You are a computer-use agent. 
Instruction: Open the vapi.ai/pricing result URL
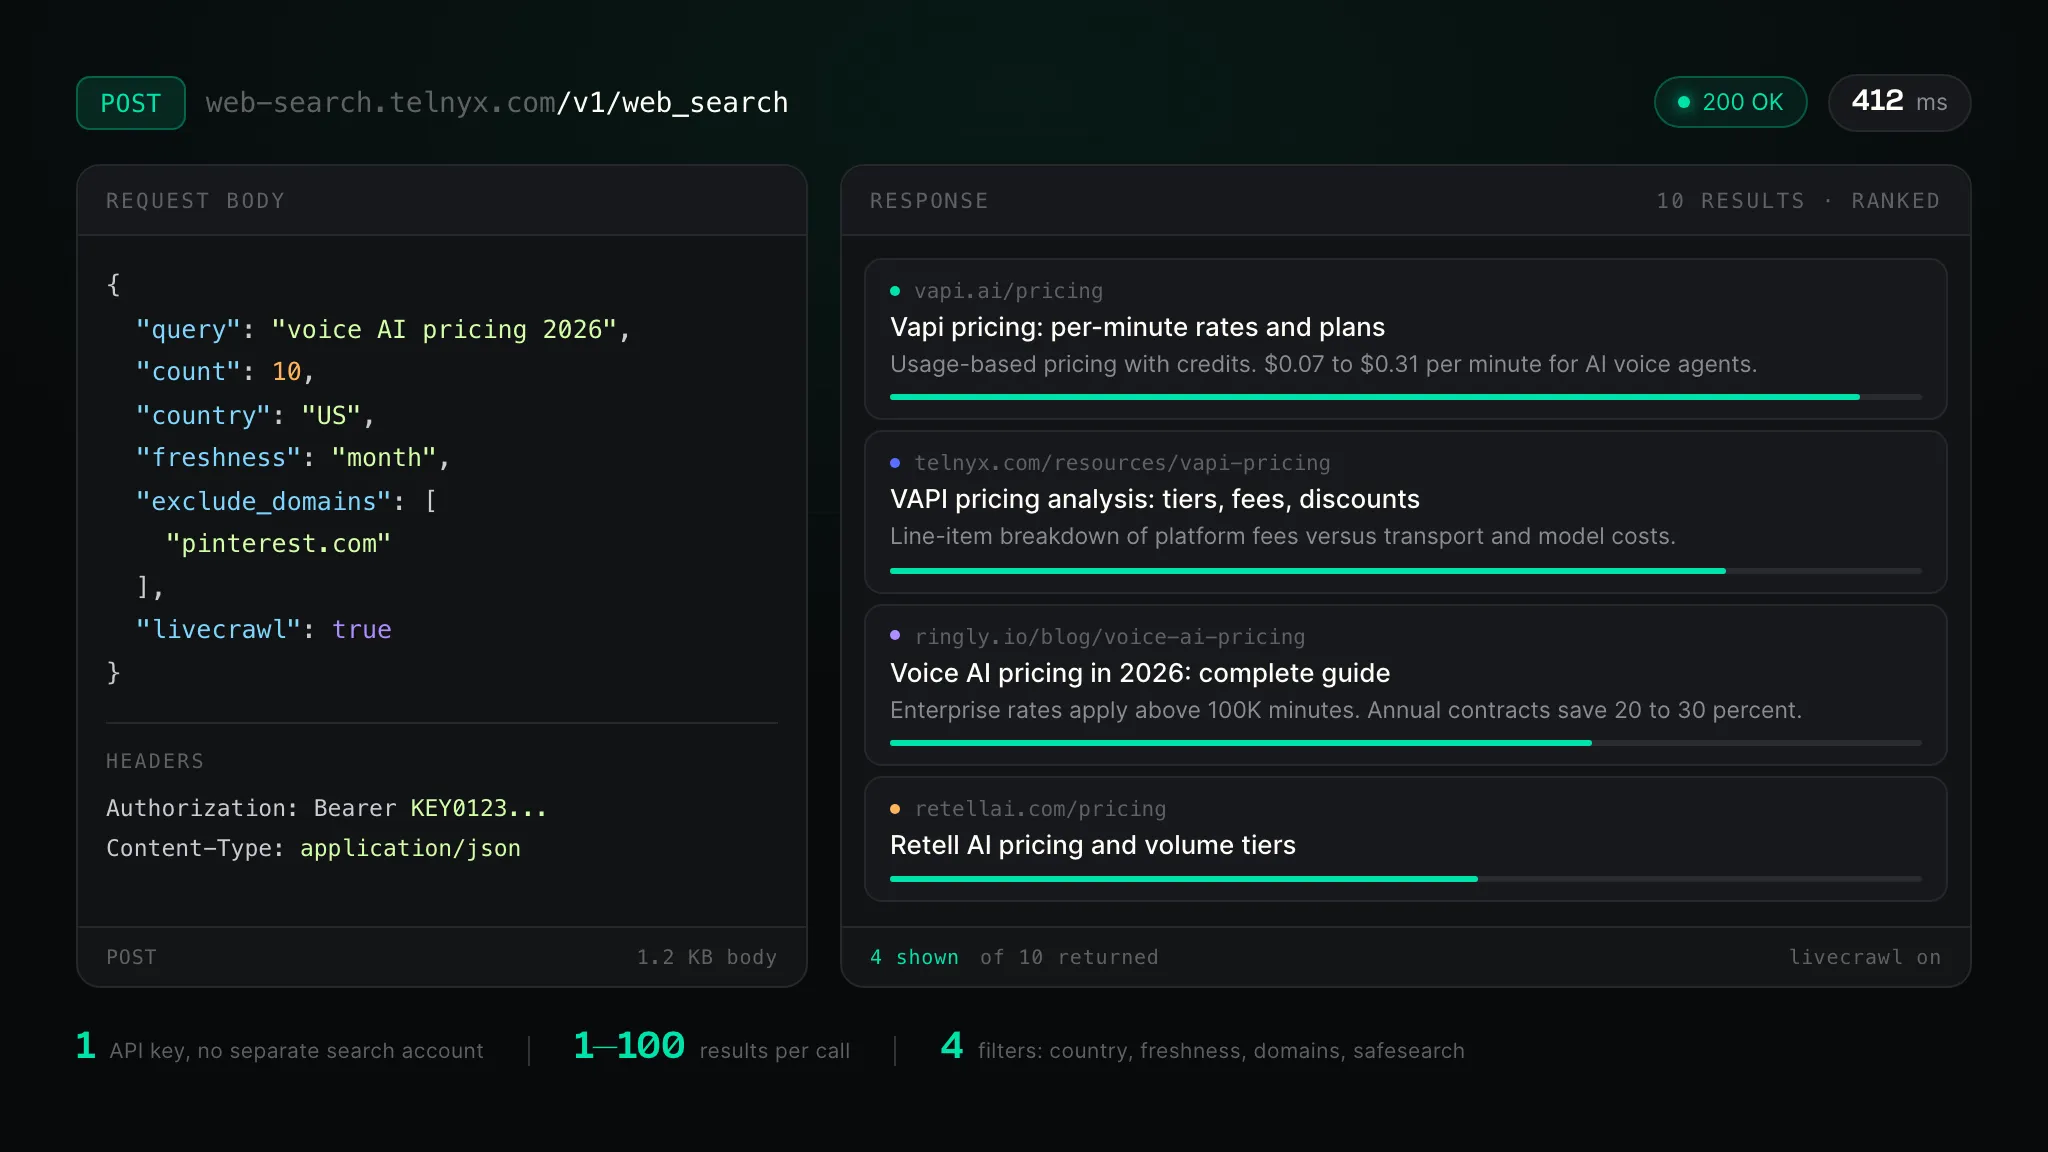[x=1008, y=291]
